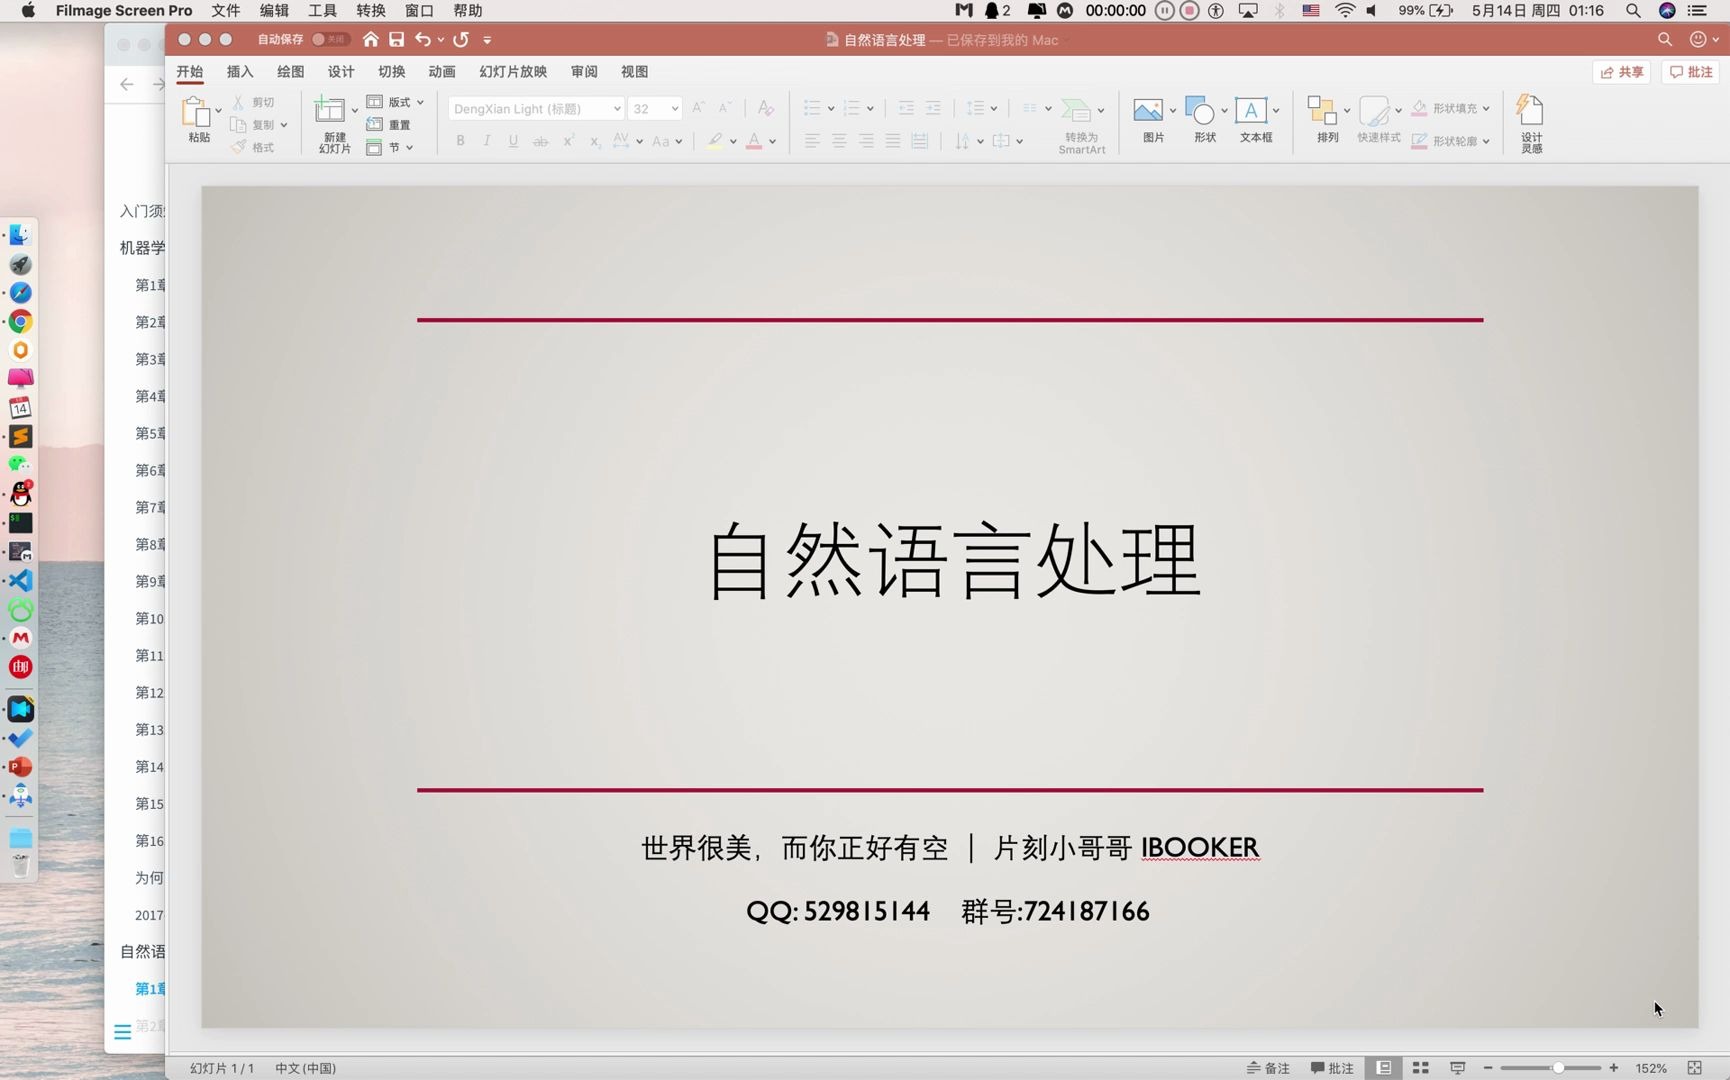Click the Paste (粘贴) icon
Image resolution: width=1730 pixels, height=1080 pixels.
[x=196, y=112]
